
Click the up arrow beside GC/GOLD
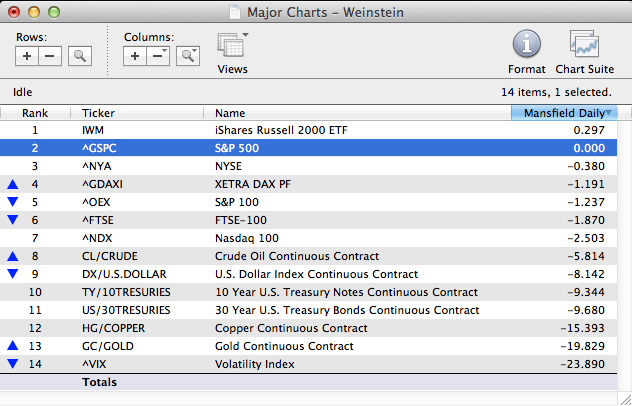tap(12, 346)
